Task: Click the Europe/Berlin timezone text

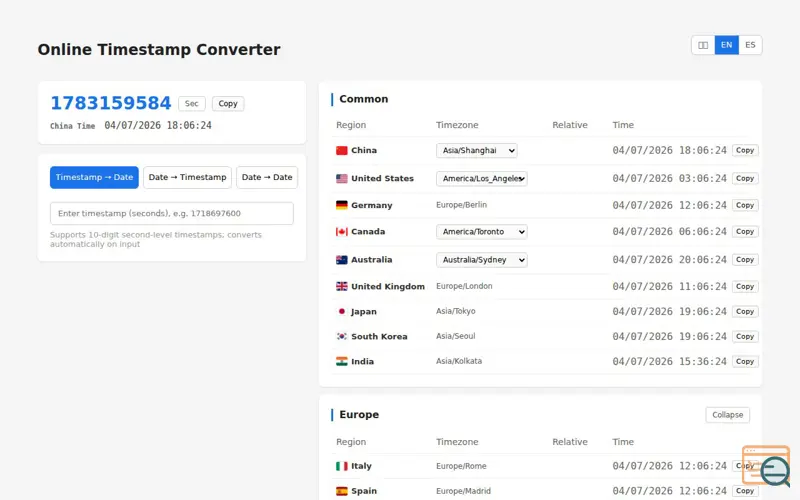Action: pyautogui.click(x=461, y=205)
